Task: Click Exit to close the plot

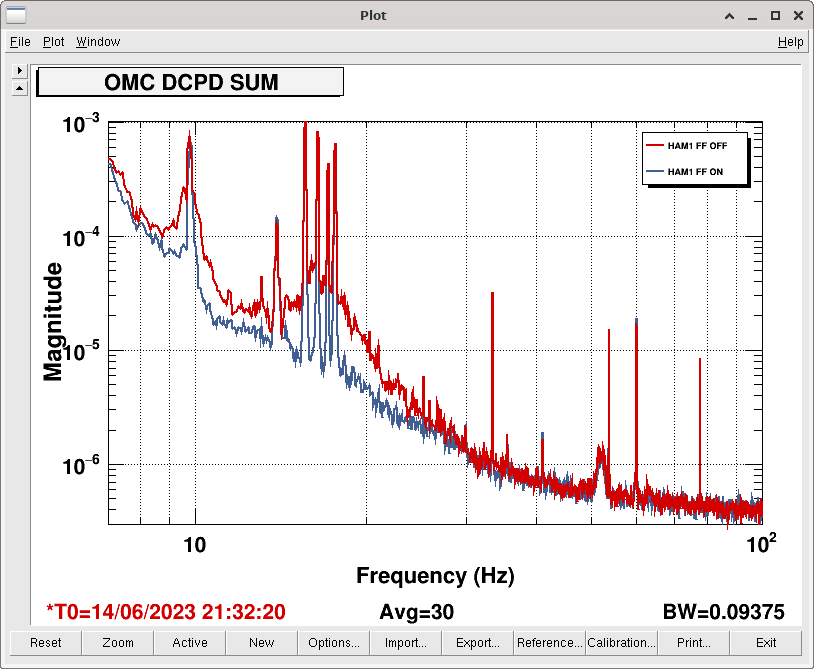Action: (766, 643)
